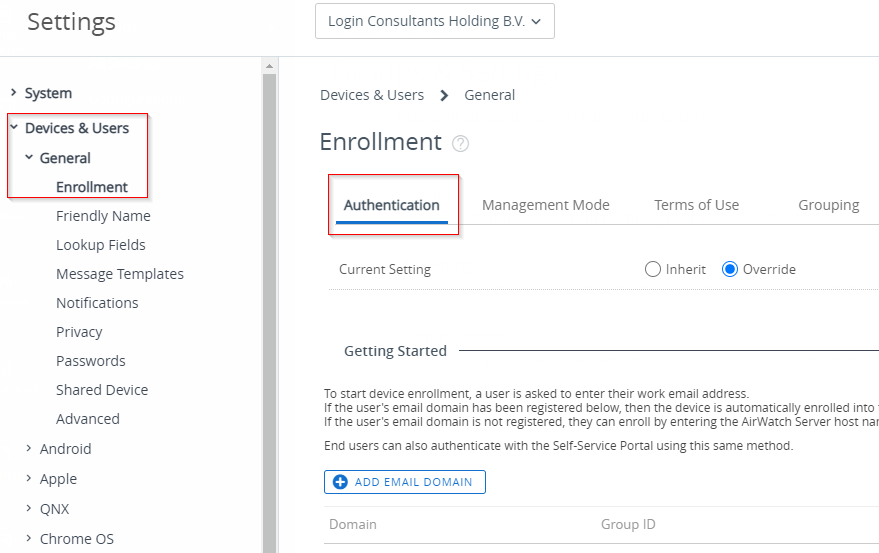Viewport: 879px width, 553px height.
Task: Expand the System tree node
Action: click(x=13, y=93)
